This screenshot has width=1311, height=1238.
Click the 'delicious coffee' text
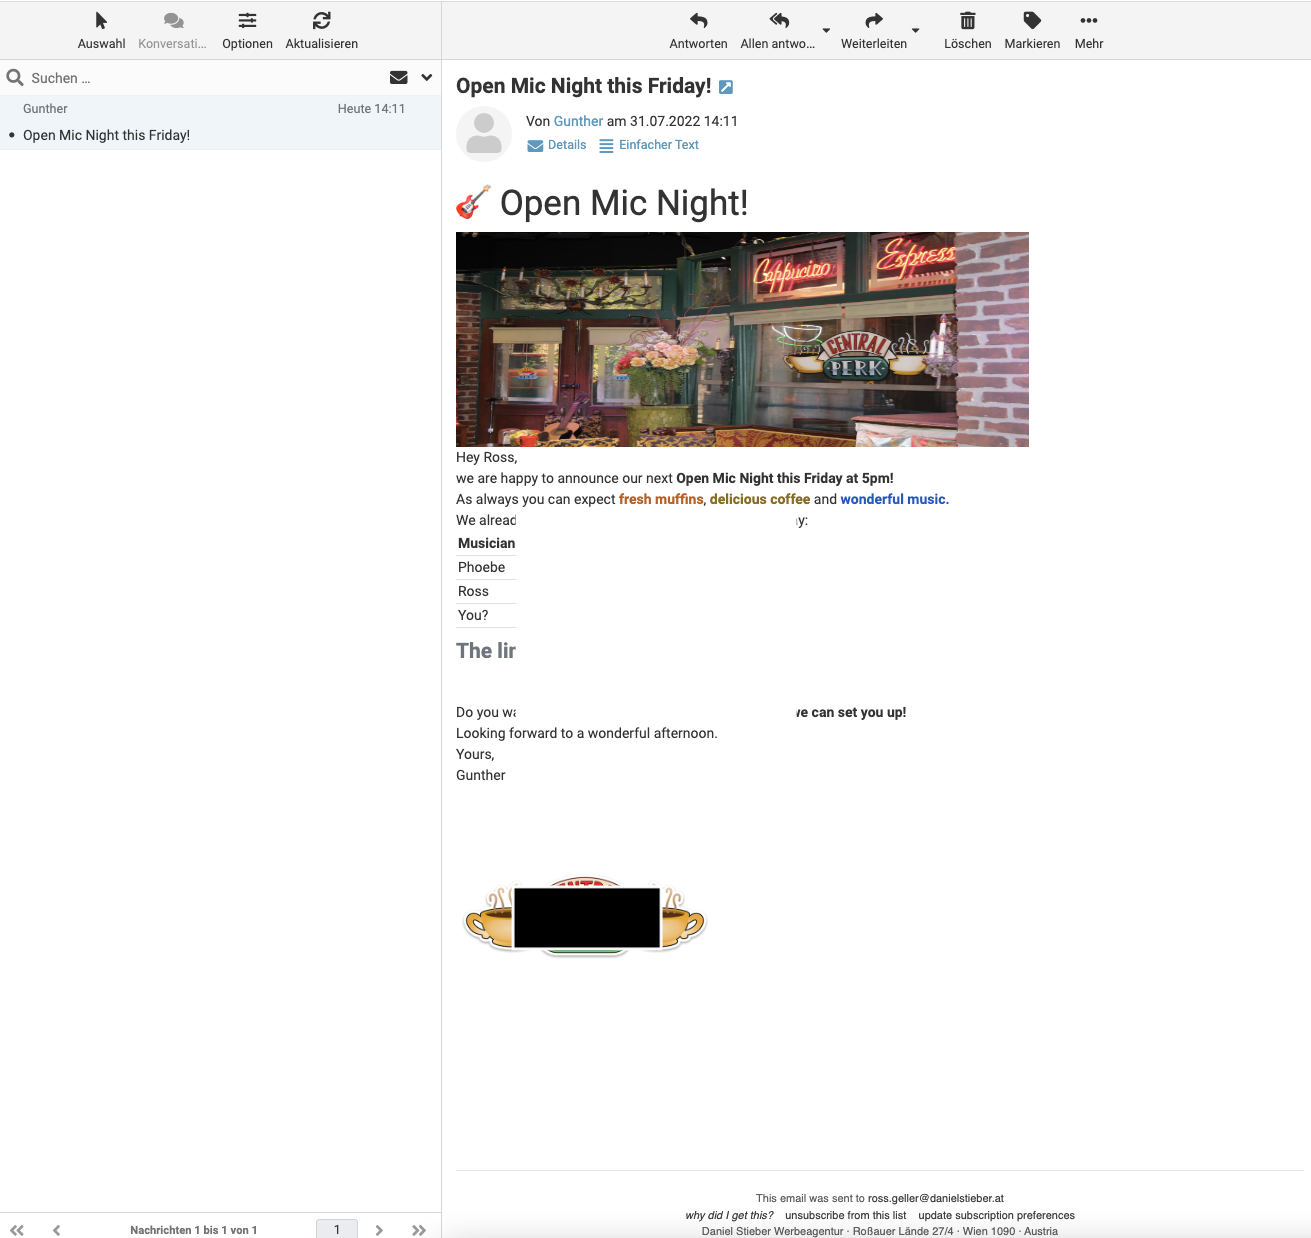[760, 499]
